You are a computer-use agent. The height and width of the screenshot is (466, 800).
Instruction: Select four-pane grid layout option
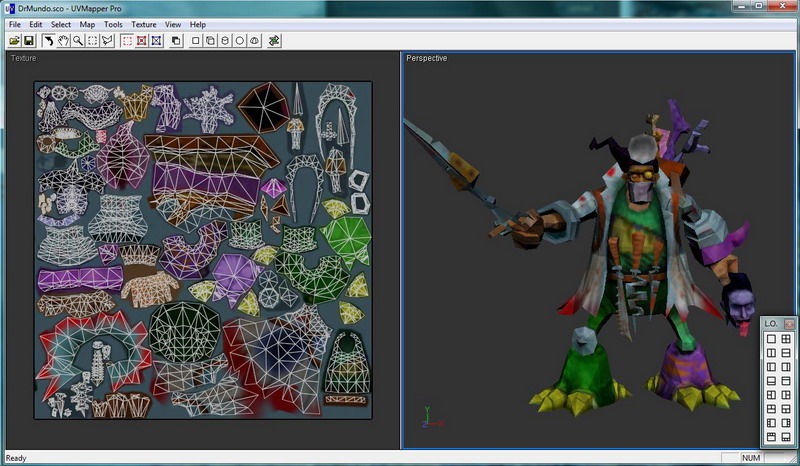pos(787,339)
